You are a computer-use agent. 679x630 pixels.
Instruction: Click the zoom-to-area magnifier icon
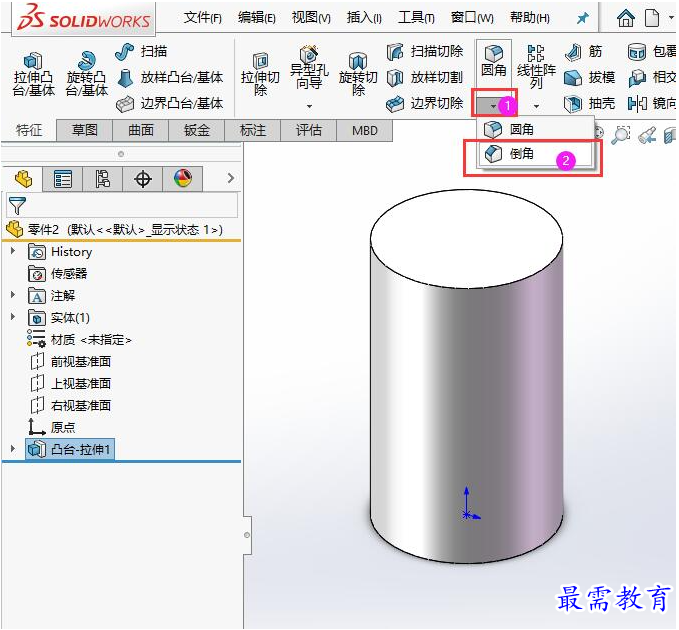tap(621, 135)
